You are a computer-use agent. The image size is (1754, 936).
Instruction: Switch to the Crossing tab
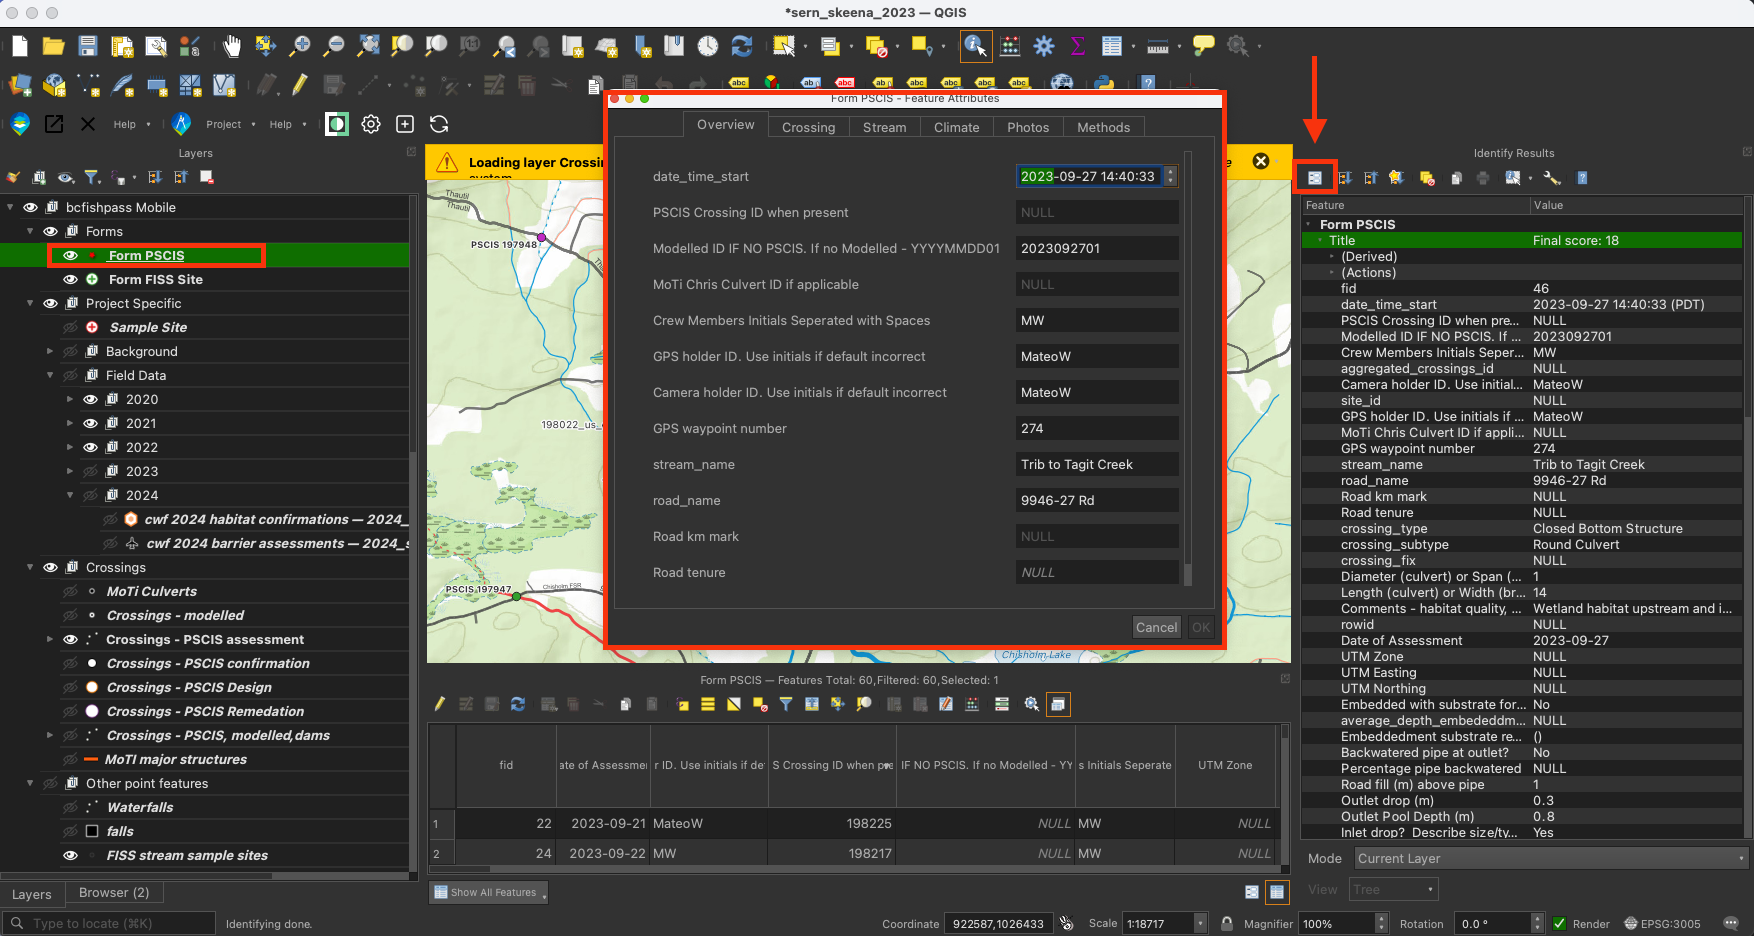coord(808,127)
